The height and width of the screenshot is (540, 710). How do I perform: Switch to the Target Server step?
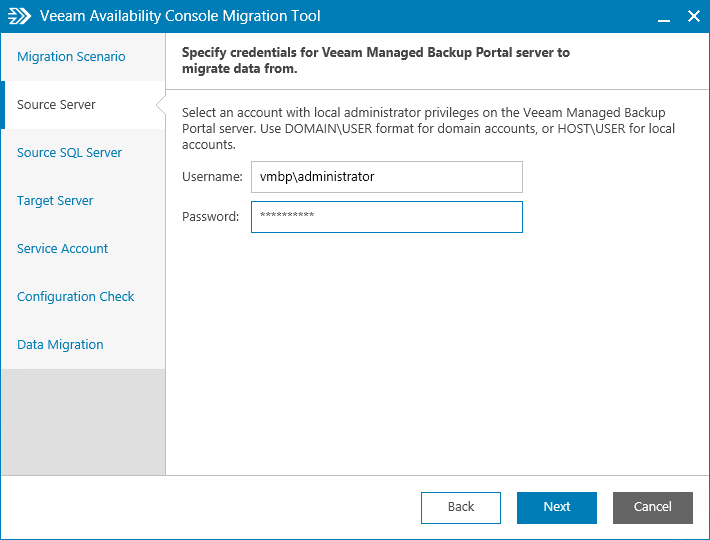[55, 201]
